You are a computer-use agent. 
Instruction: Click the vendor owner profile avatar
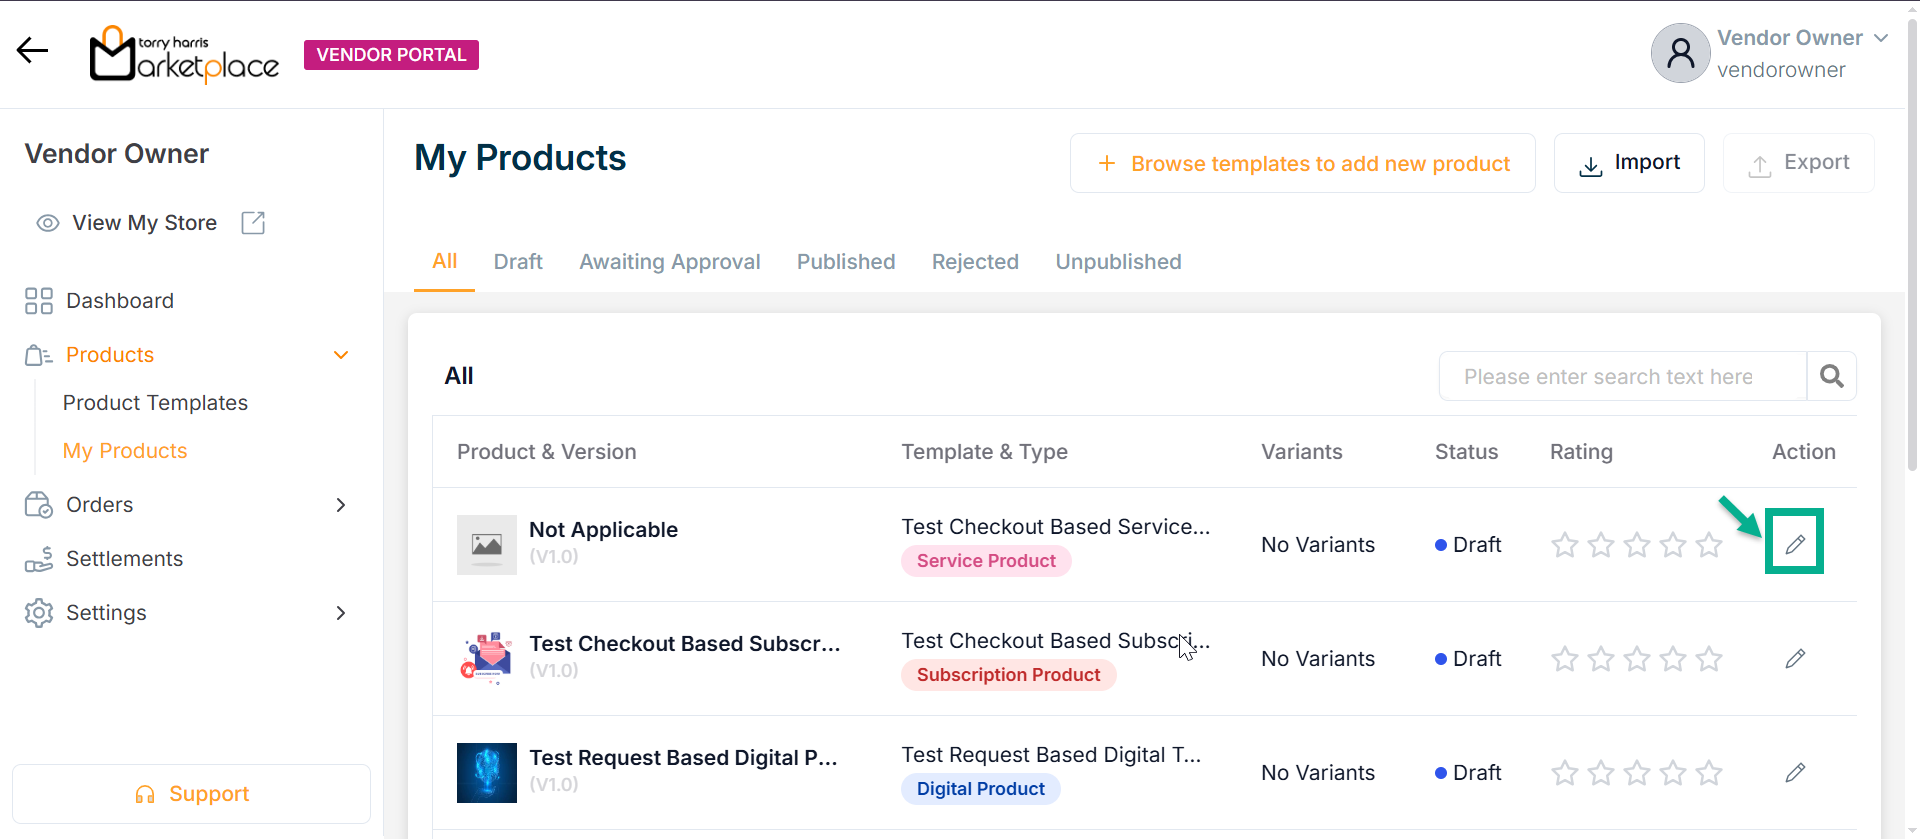click(1680, 53)
